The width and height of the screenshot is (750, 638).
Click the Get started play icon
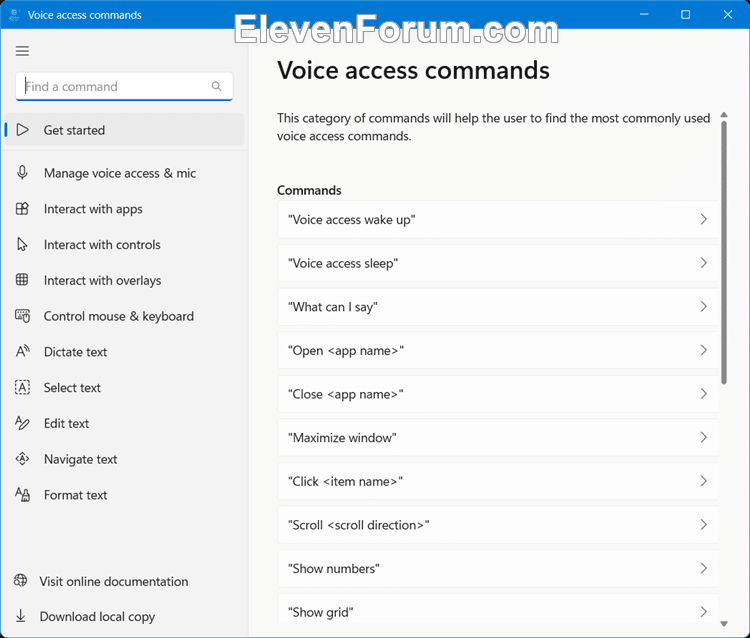[22, 130]
